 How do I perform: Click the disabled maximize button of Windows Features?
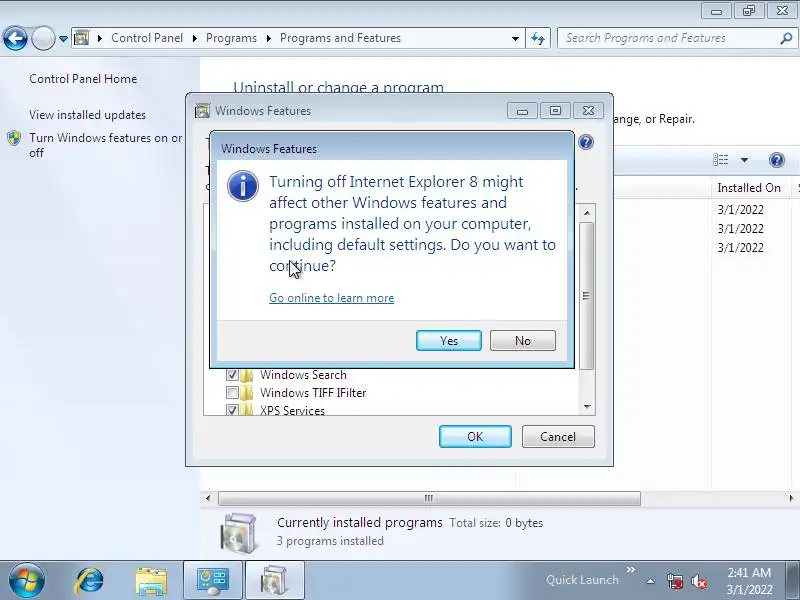(555, 111)
